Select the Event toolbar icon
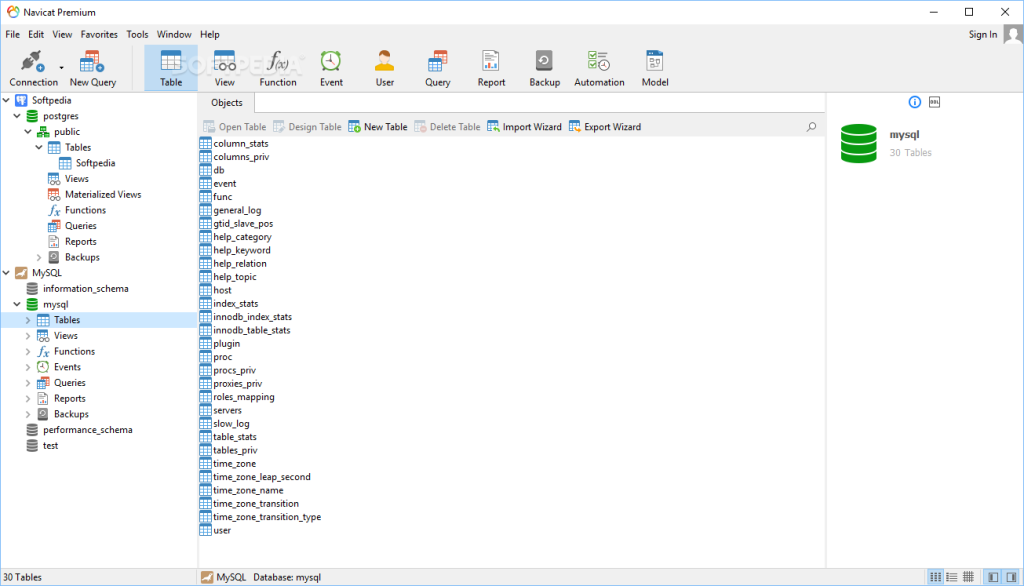Screen dimensions: 1024x586 tap(331, 68)
